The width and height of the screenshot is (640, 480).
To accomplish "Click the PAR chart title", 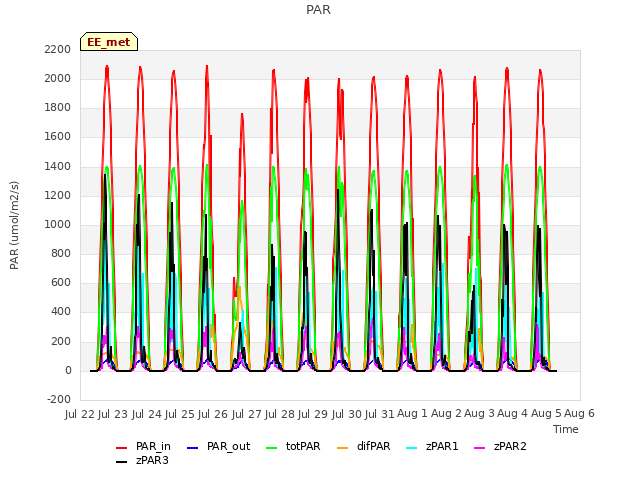I will point(318,9).
